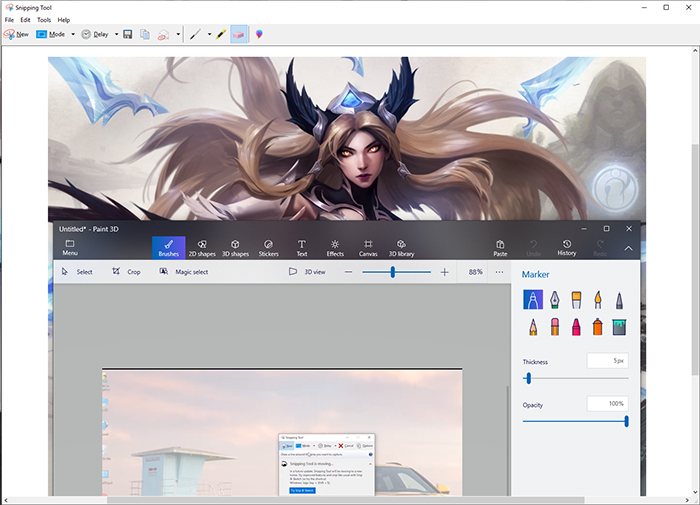Open the Tools menu
The image size is (700, 505).
(44, 20)
